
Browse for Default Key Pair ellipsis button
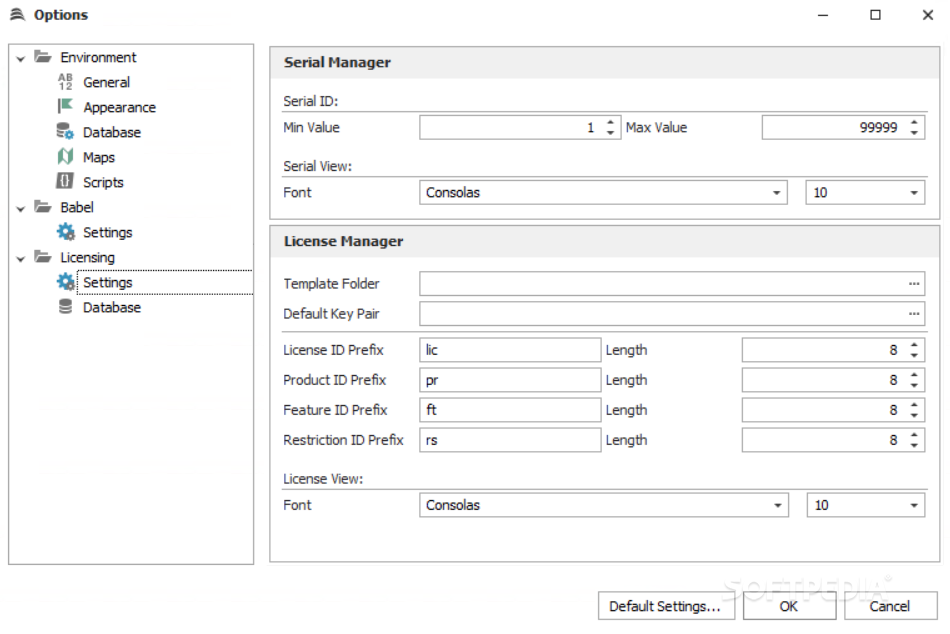[x=914, y=313]
